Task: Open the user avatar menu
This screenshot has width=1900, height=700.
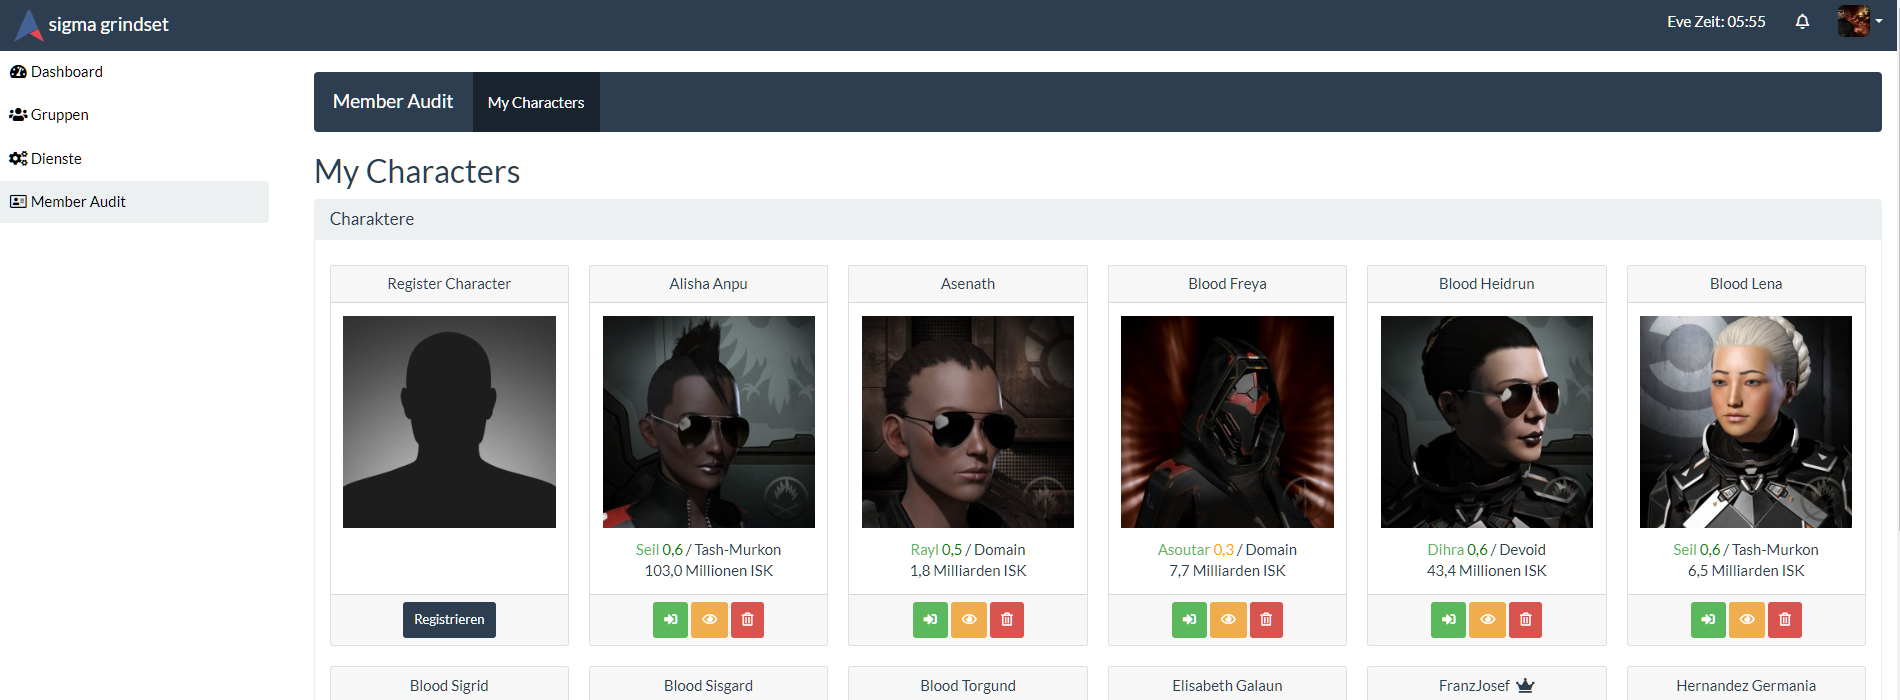Action: point(1859,21)
